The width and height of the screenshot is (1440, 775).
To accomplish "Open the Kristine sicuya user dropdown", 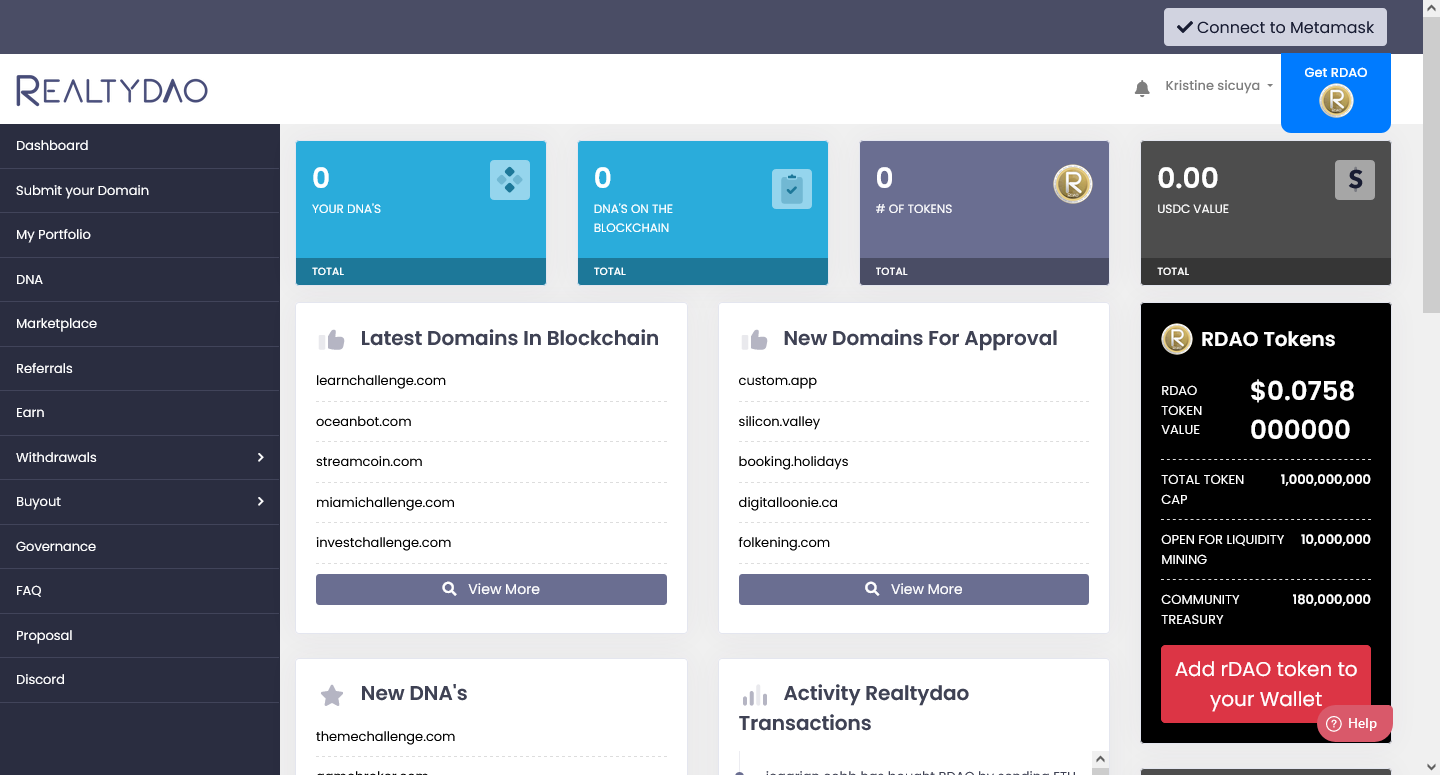I will [x=1219, y=86].
